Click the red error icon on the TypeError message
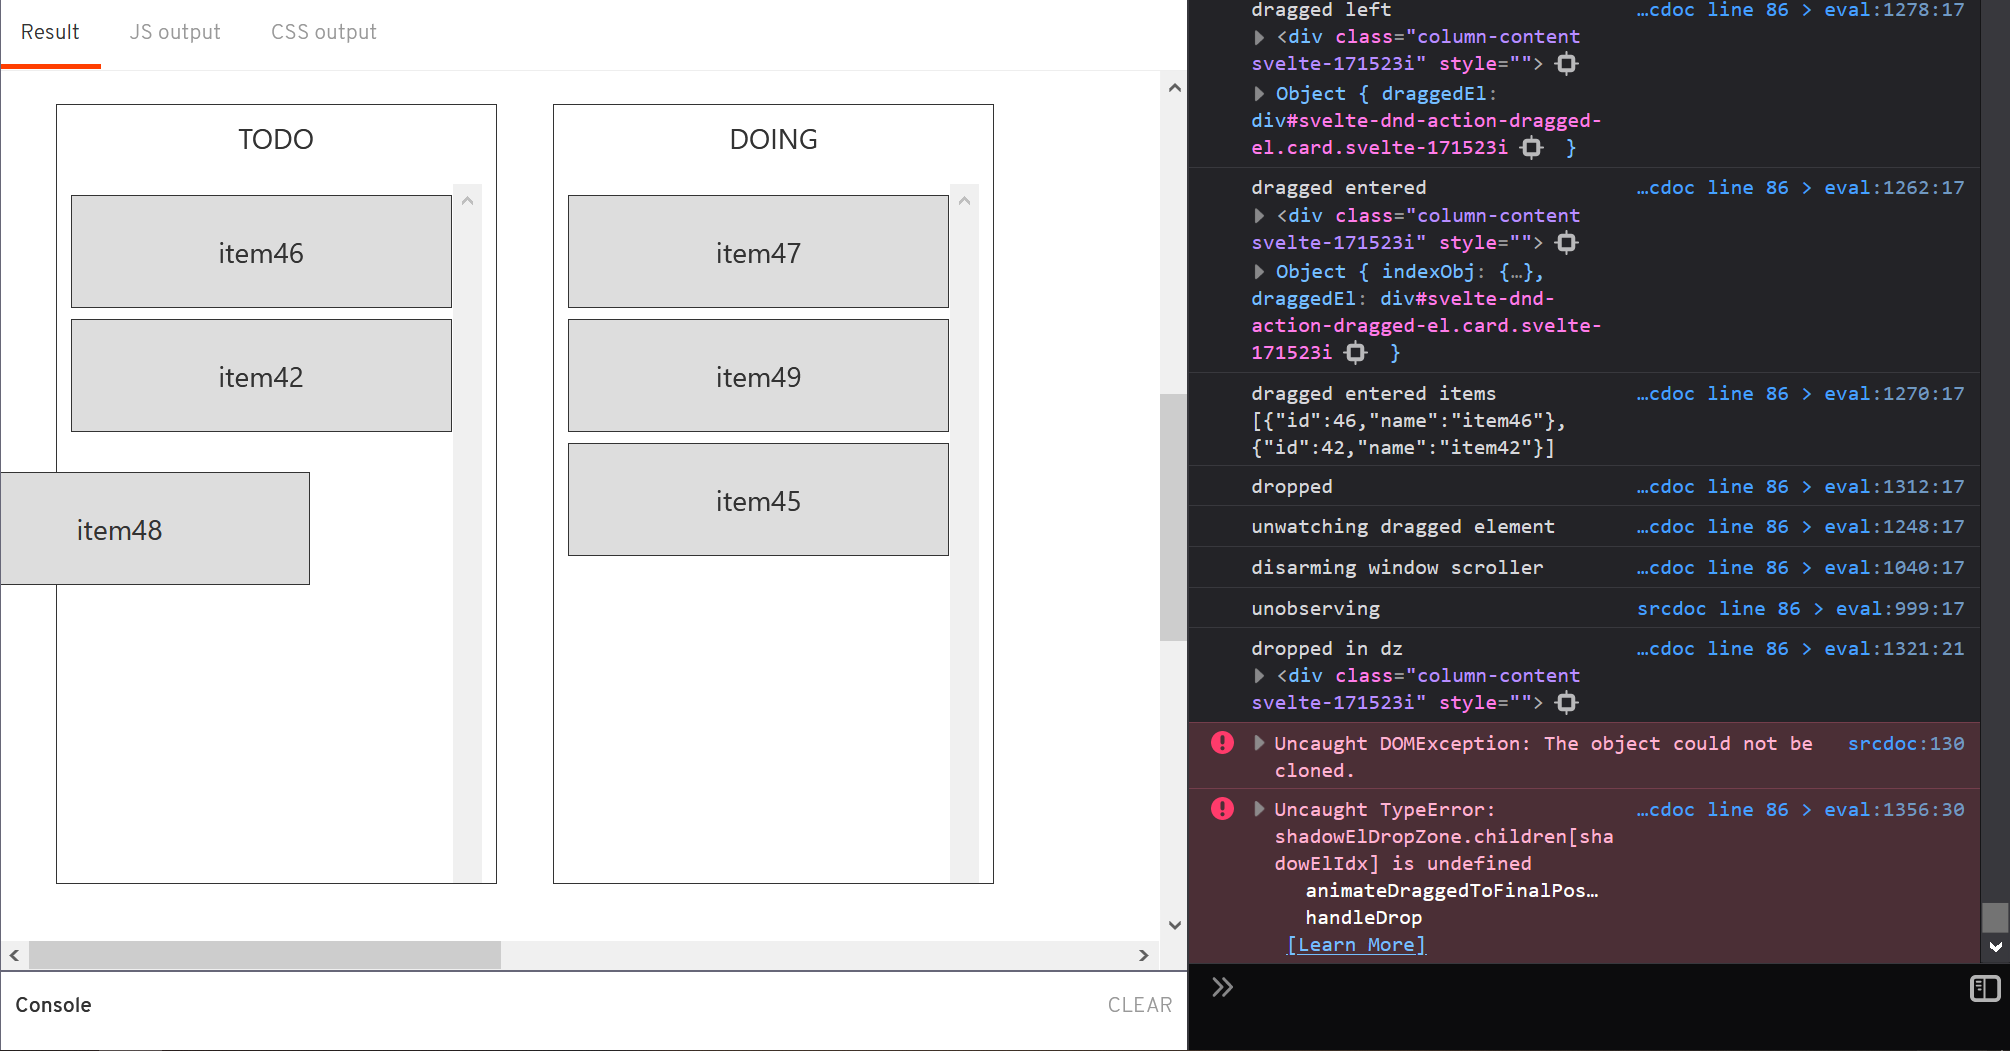Viewport: 2010px width, 1051px height. 1221,808
